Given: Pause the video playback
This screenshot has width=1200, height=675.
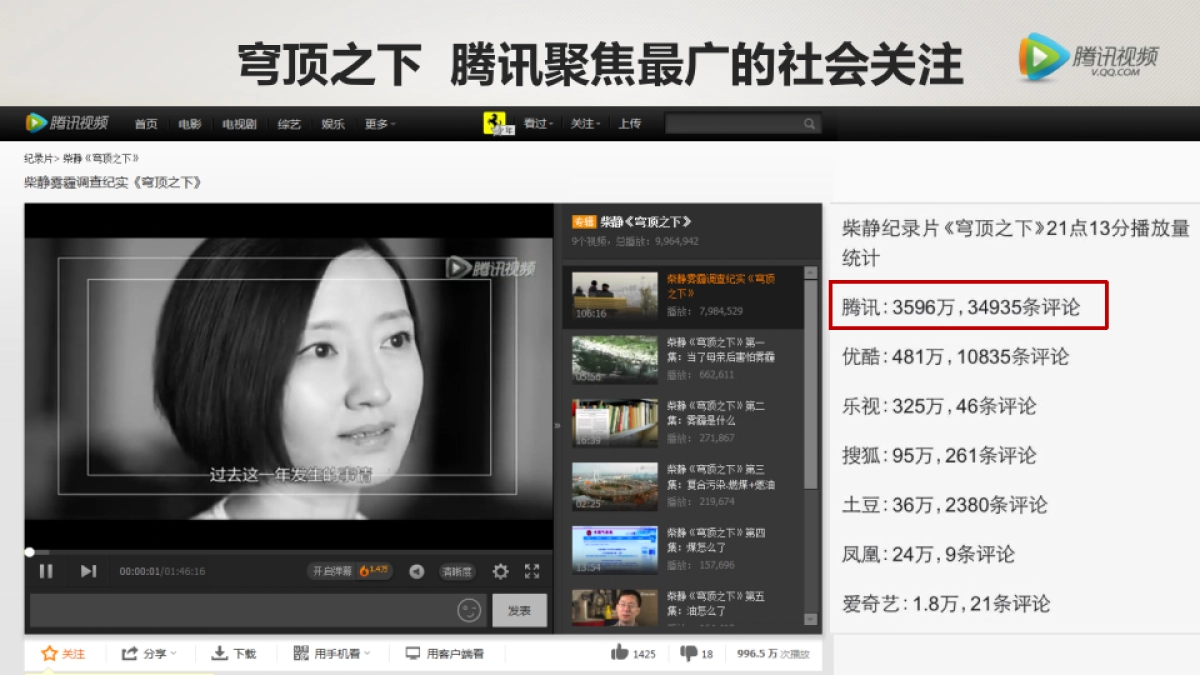Looking at the screenshot, I should pos(47,571).
